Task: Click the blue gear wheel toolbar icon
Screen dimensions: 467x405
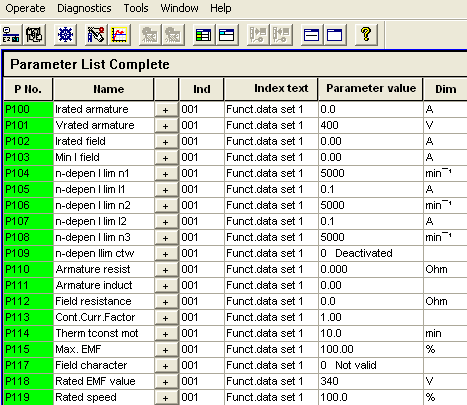Action: pos(65,35)
